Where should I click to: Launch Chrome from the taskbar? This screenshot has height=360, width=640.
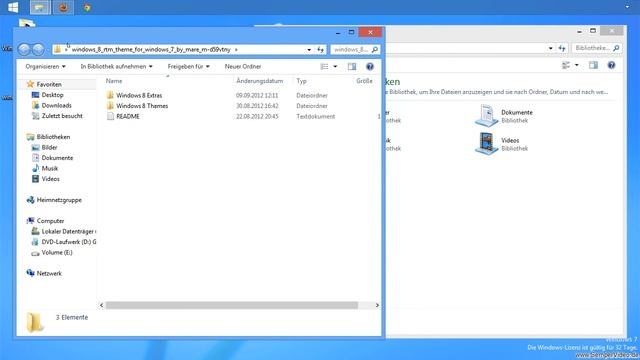(x=87, y=7)
